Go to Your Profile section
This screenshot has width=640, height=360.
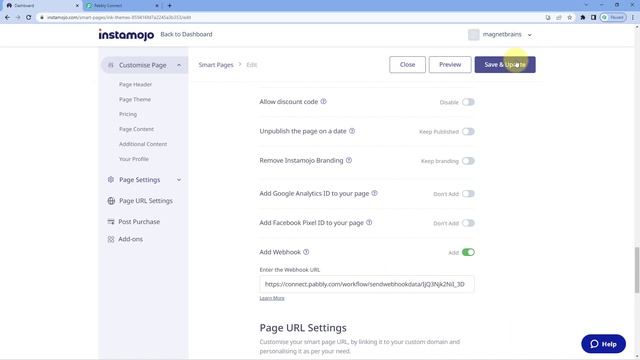click(133, 159)
